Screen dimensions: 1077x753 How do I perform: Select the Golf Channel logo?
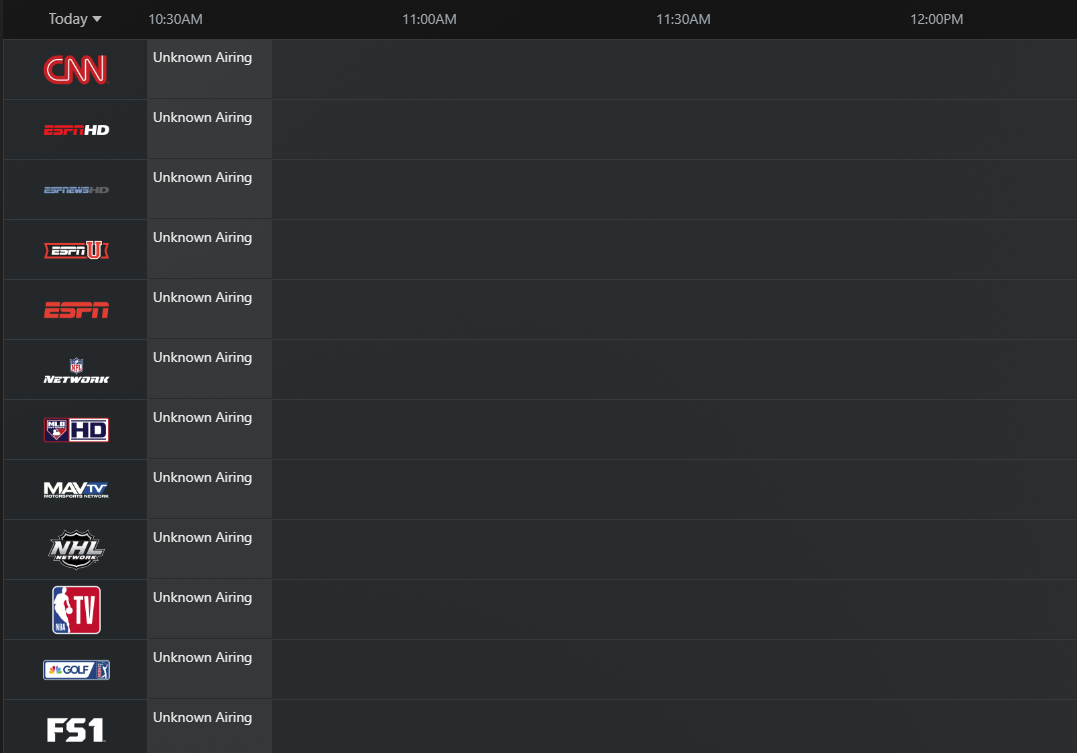[x=76, y=670]
